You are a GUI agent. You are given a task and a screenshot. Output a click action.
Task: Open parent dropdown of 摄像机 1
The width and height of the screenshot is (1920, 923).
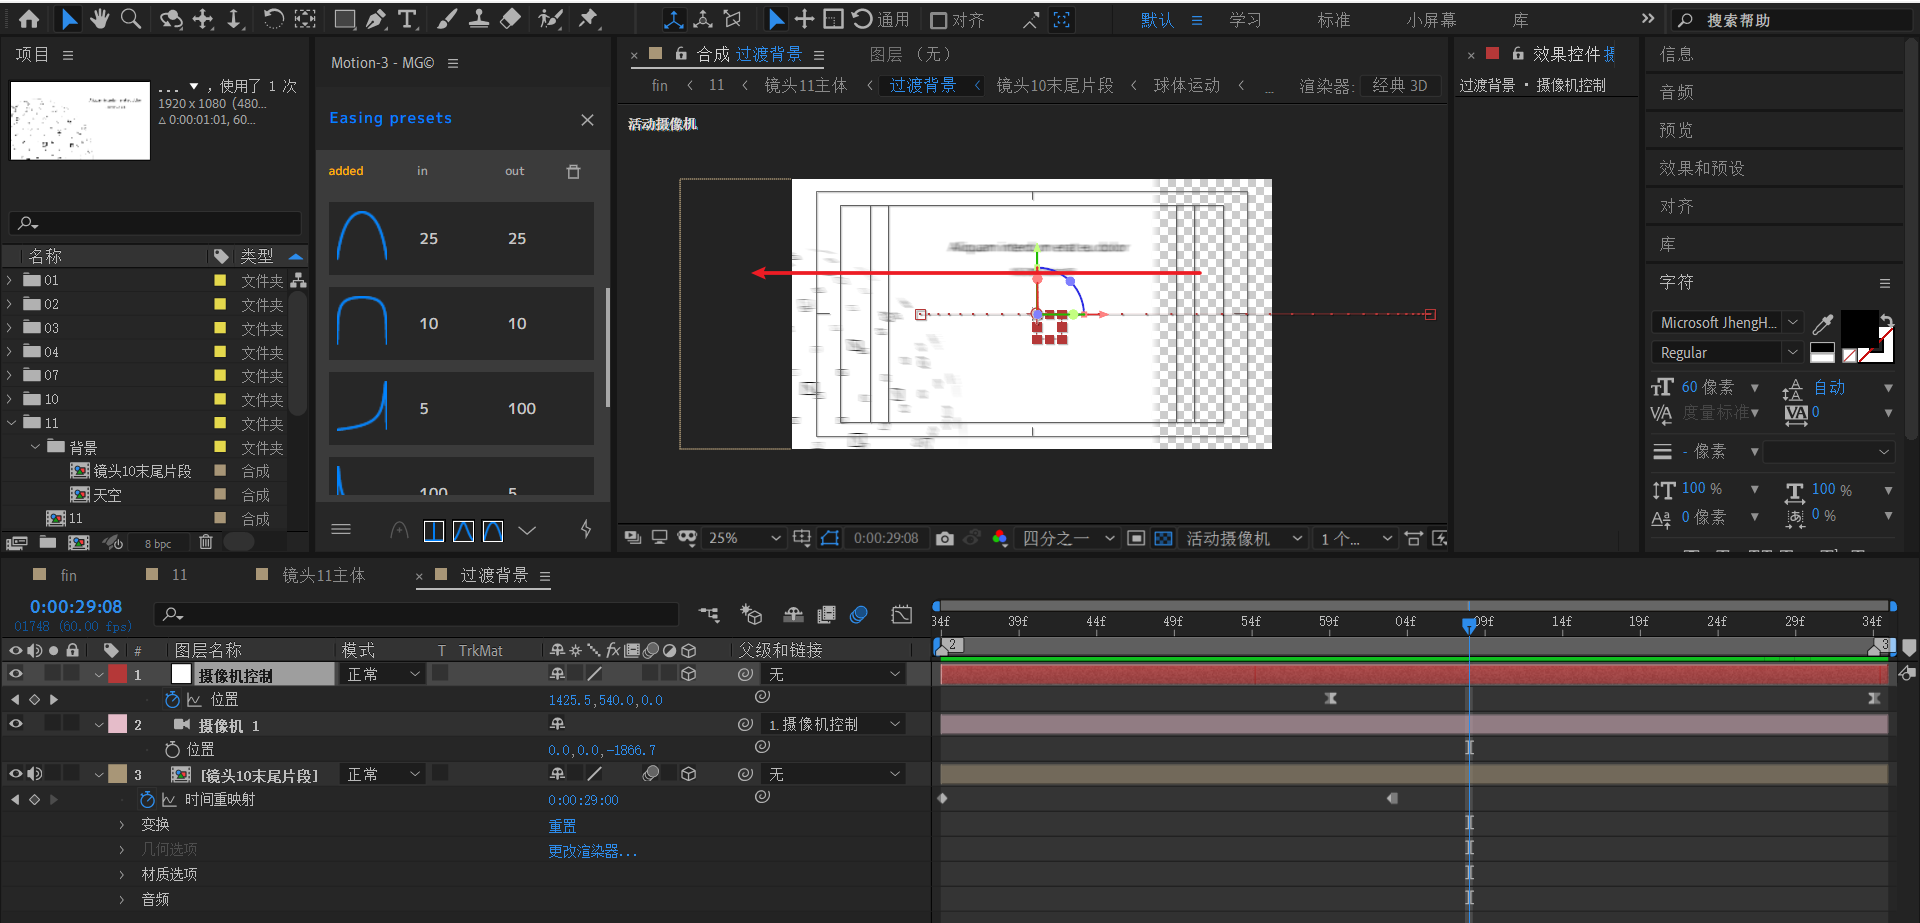(x=834, y=724)
